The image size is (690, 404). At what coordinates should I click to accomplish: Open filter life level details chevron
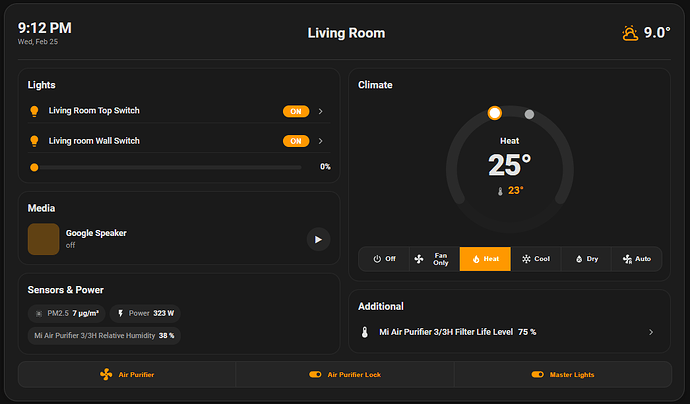point(651,332)
